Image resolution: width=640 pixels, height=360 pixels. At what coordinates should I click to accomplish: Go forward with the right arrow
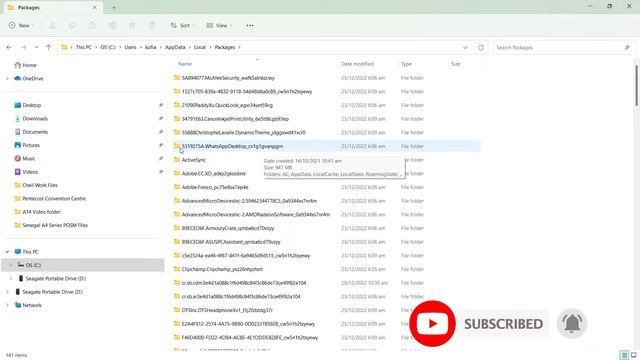(24, 47)
